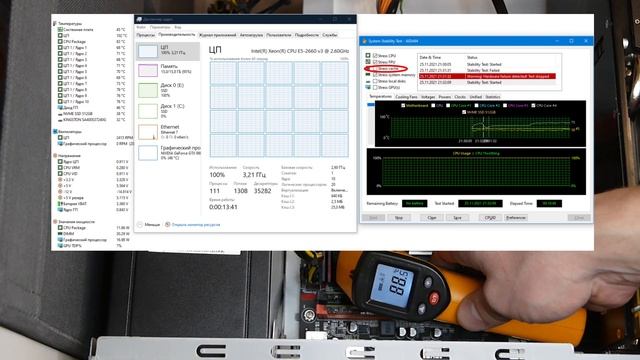The height and width of the screenshot is (360, 640).
Task: Toggle the Stress system memory checkbox
Action: 375,75
